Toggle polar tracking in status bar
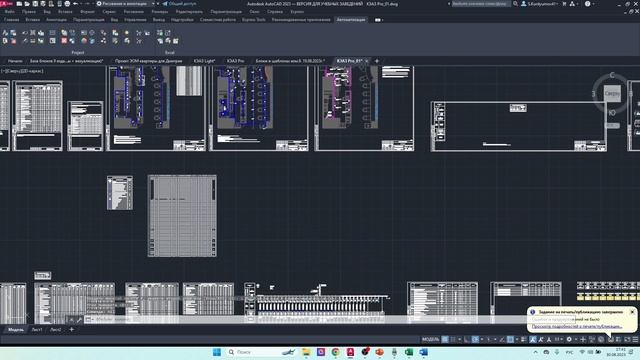Image resolution: width=640 pixels, height=360 pixels. [x=475, y=339]
